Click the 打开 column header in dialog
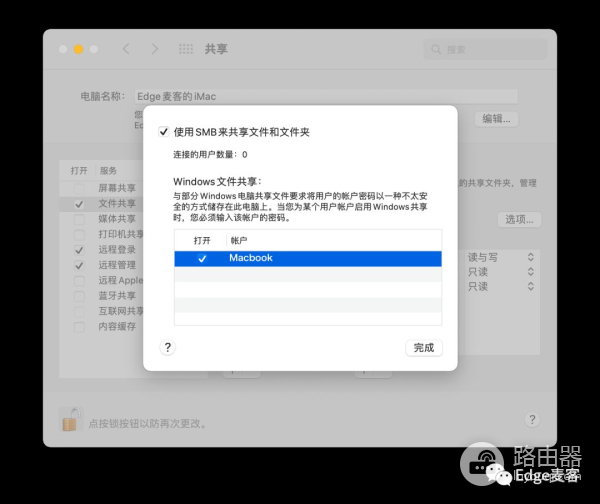This screenshot has width=600, height=504. pos(202,240)
